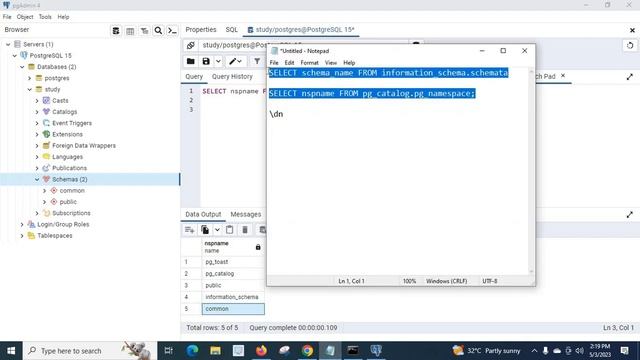The height and width of the screenshot is (360, 640).
Task: Click the View Data table icon in Browser toolbar
Action: 130,31
